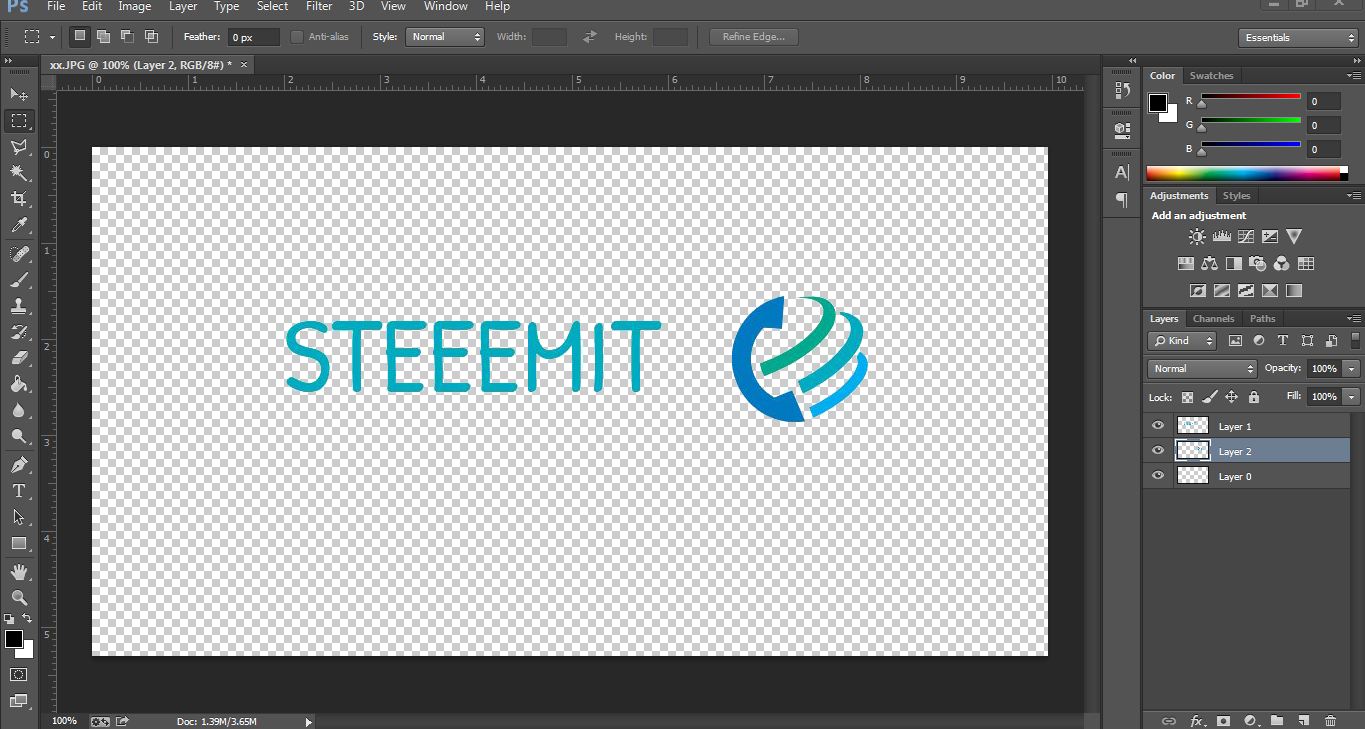Viewport: 1365px width, 729px height.
Task: Select the Eyedropper tool
Action: coord(18,226)
